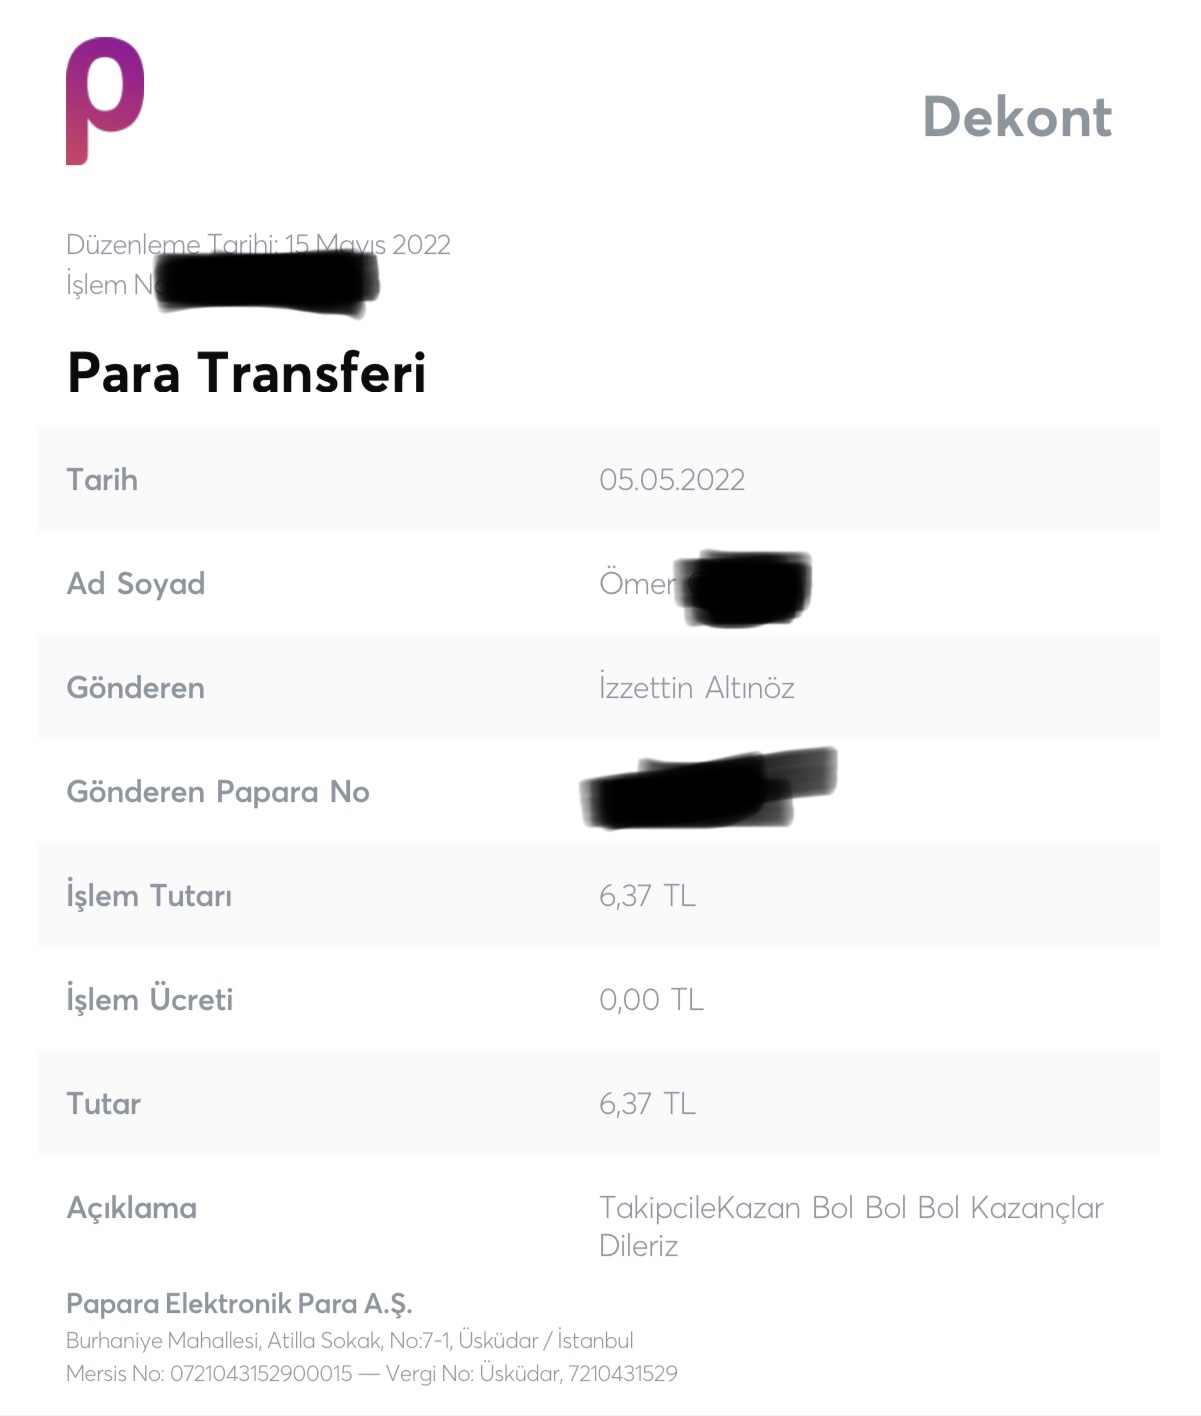The width and height of the screenshot is (1201, 1416).
Task: Click the İşlem Ücreti label
Action: [x=150, y=998]
